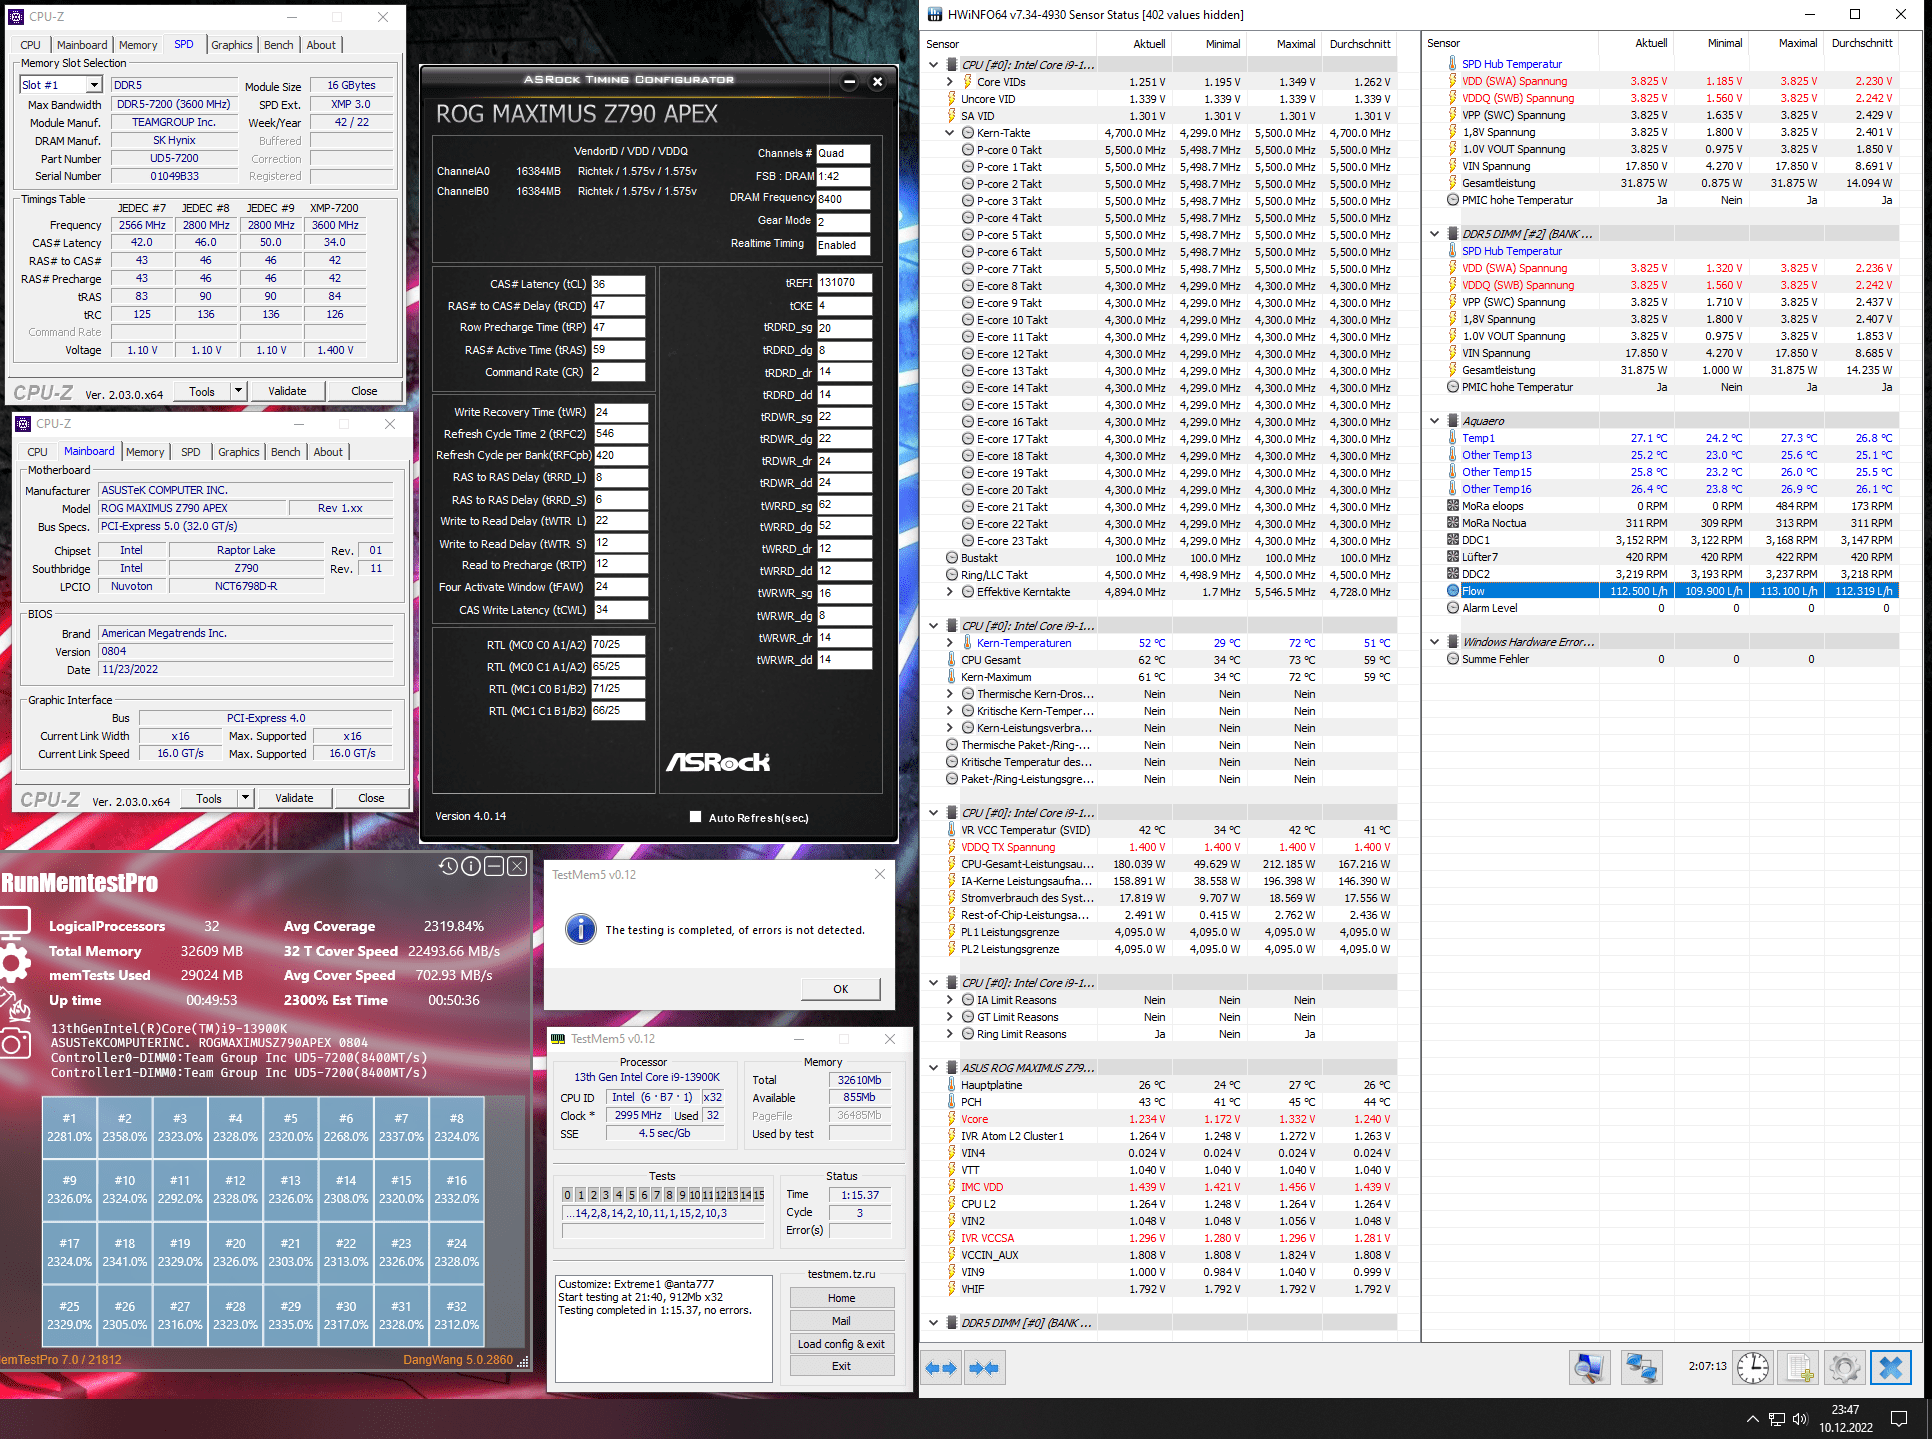Open the Bench tab in CPU-Z

pos(278,45)
